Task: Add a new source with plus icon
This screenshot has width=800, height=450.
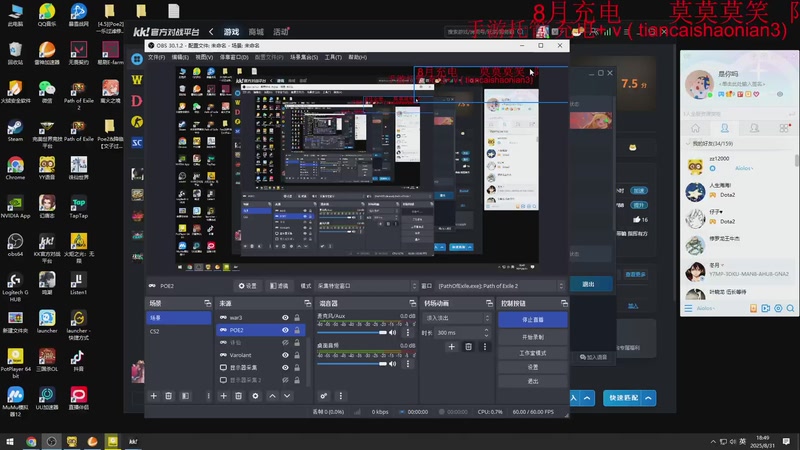Action: click(x=223, y=396)
